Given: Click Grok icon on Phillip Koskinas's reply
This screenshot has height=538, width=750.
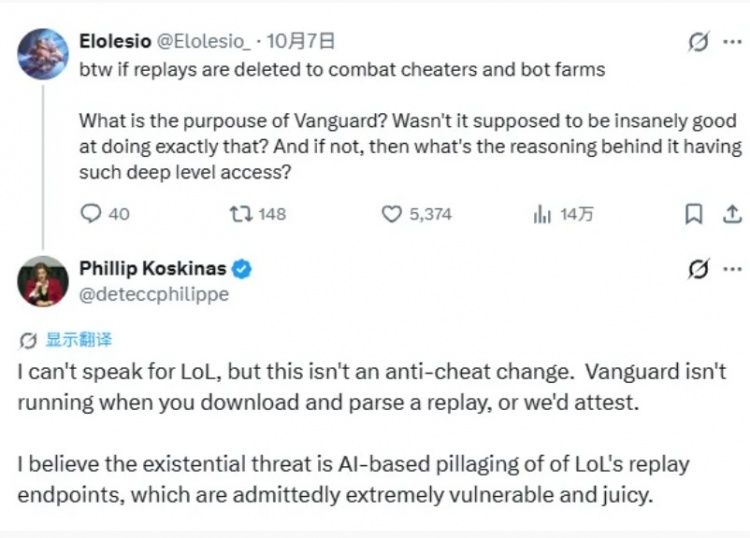Looking at the screenshot, I should [x=698, y=269].
